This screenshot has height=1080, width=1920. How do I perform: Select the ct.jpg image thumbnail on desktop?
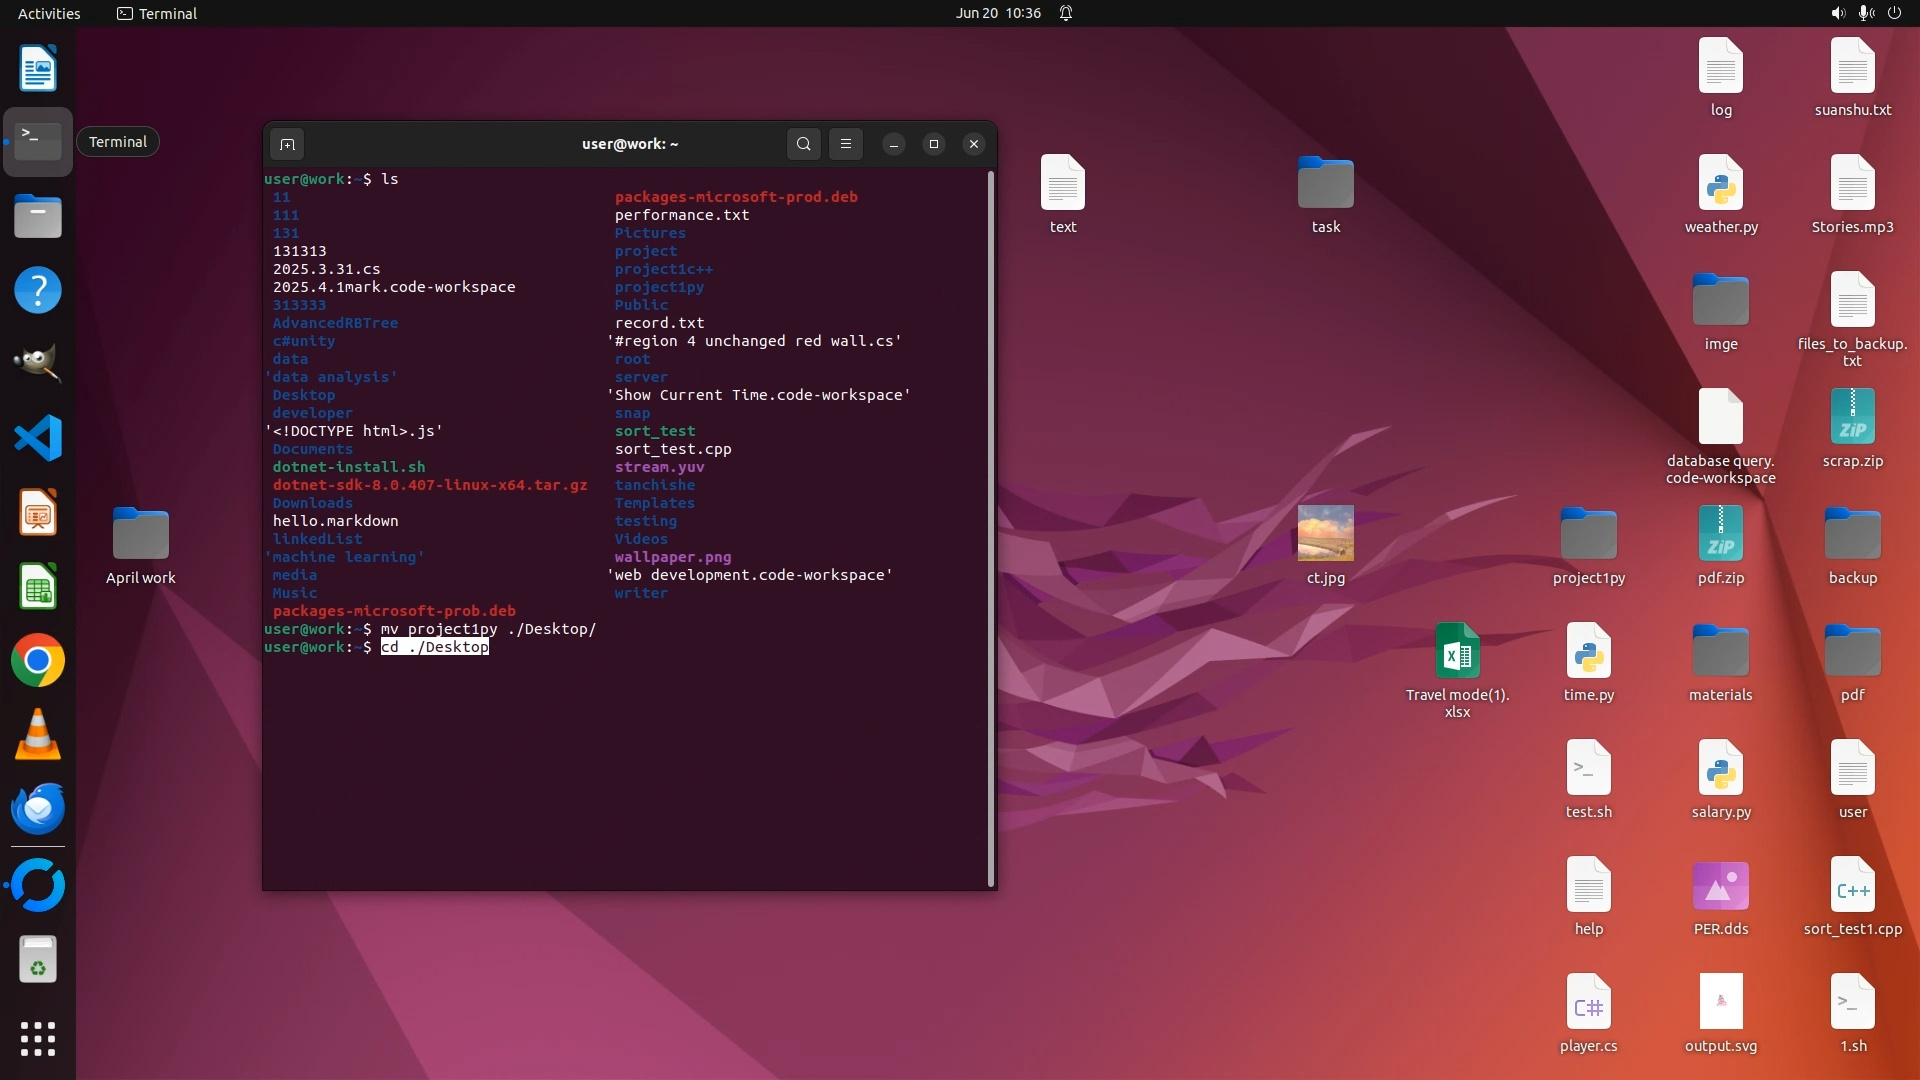click(1325, 533)
